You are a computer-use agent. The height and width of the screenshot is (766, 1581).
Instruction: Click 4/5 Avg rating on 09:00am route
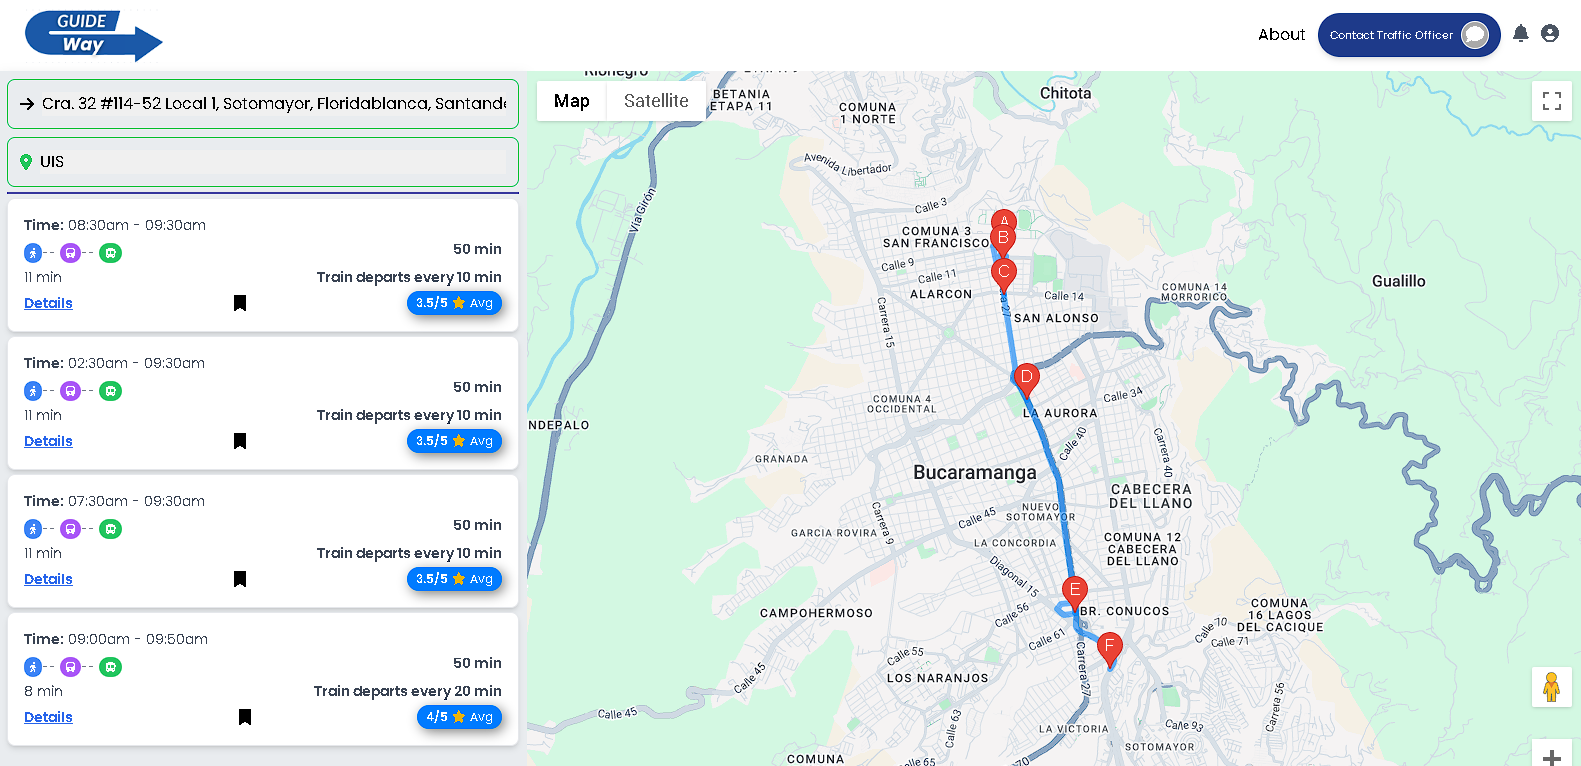(459, 717)
